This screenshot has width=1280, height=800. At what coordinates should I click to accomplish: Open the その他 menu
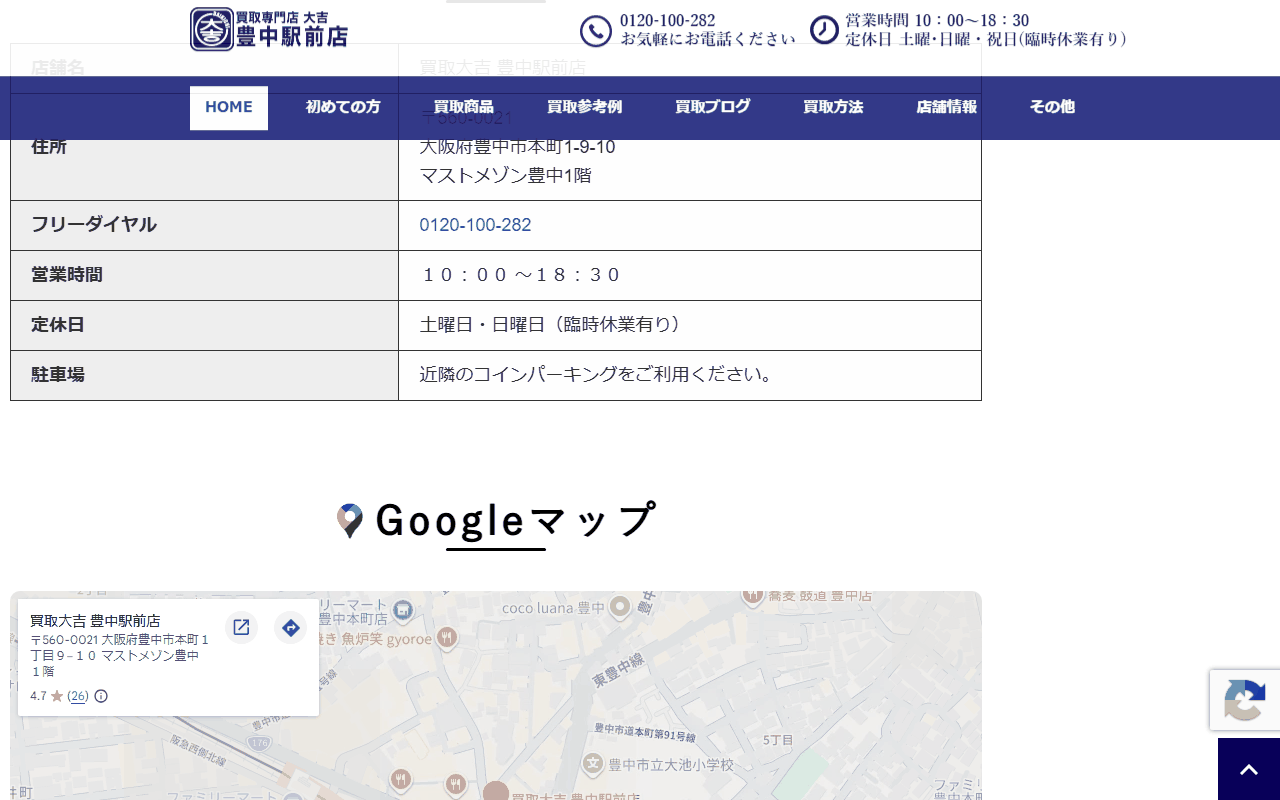(1052, 107)
